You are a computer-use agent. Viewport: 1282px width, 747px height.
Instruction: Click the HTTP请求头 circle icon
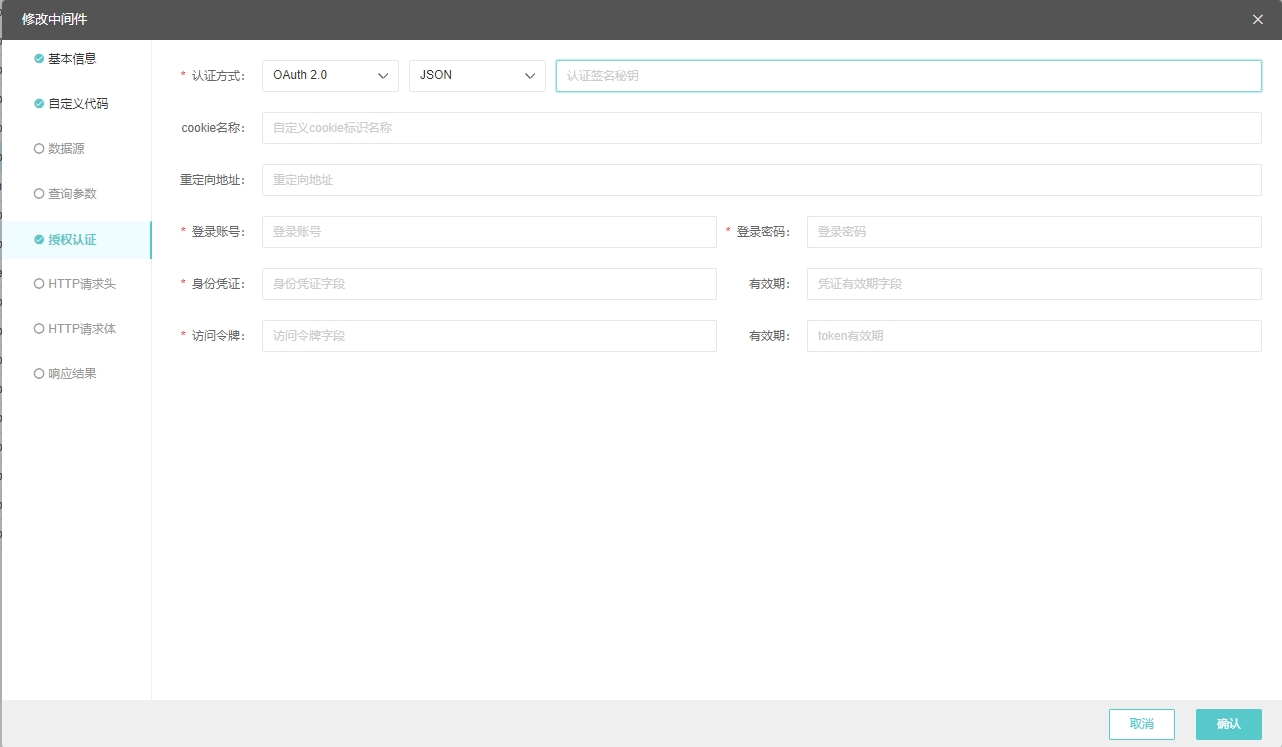(39, 284)
